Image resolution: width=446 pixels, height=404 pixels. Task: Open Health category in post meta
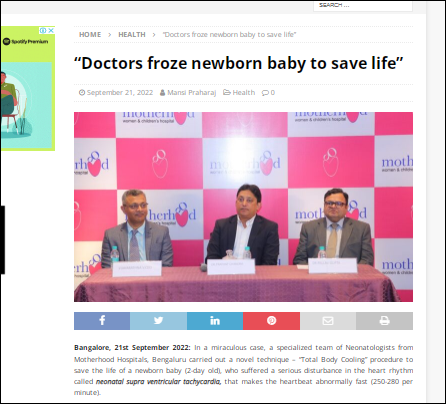(244, 93)
